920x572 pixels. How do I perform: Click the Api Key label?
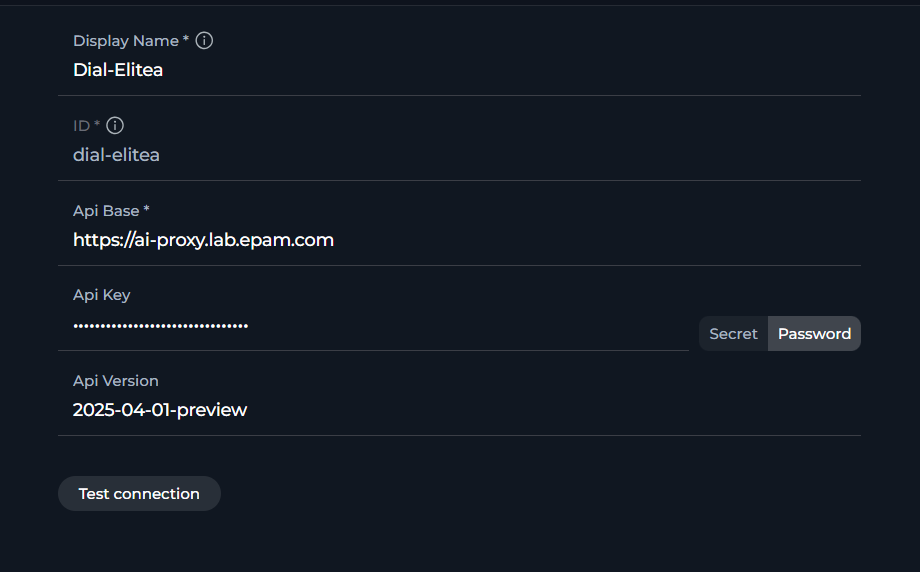[102, 295]
